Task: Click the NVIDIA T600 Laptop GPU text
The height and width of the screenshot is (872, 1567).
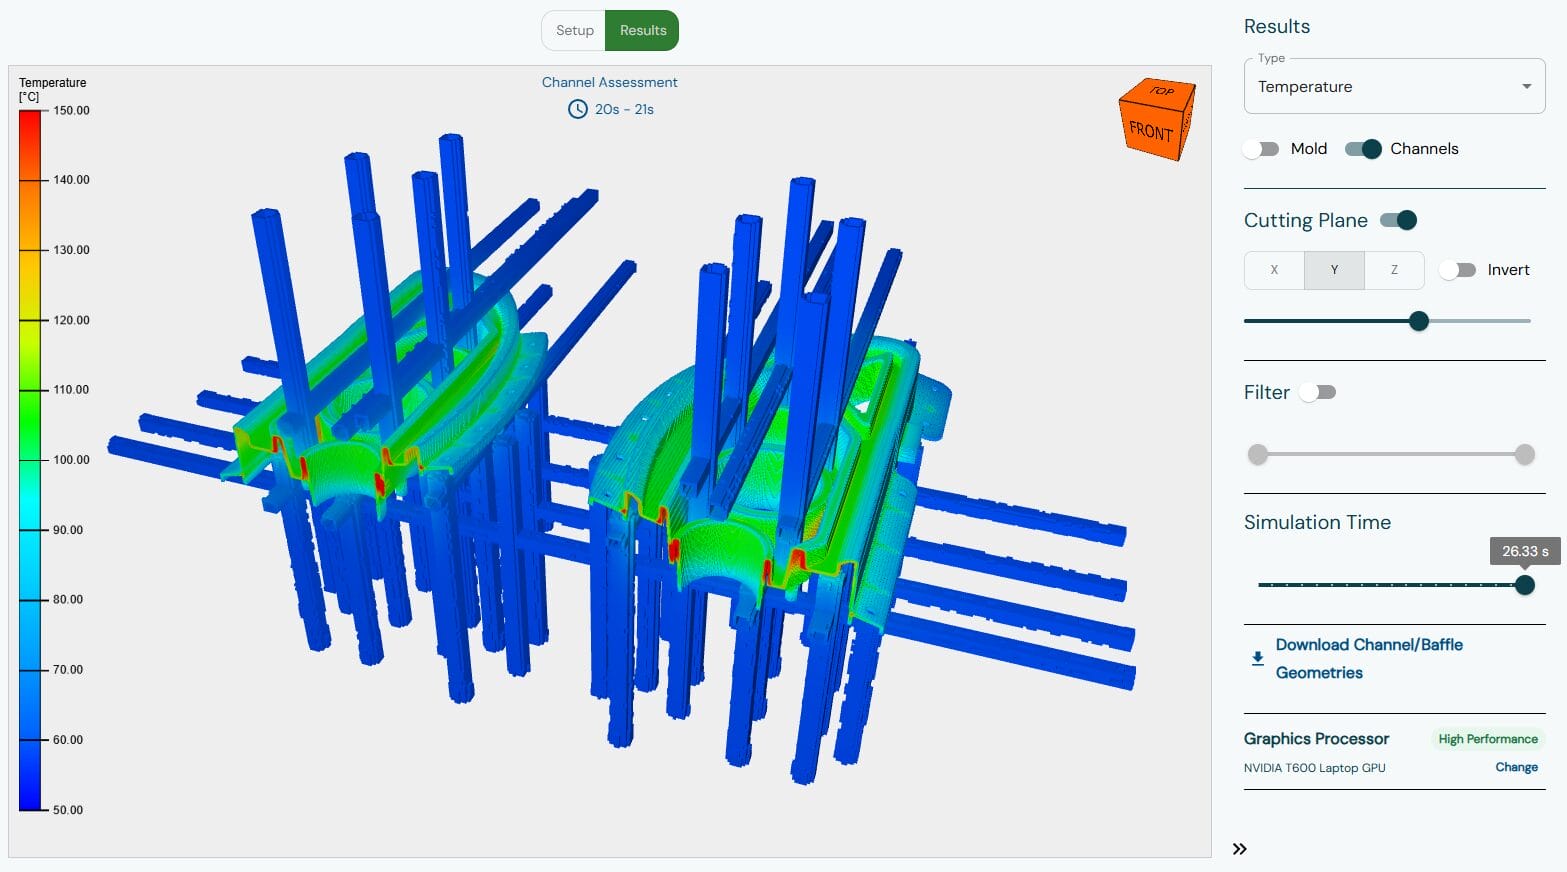Action: pos(1314,768)
